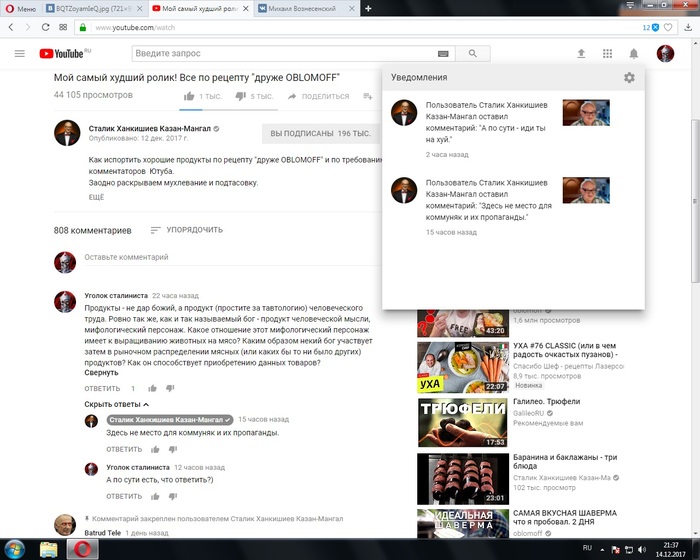
Task: Open the YouTube hamburger guide menu
Action: pyautogui.click(x=20, y=54)
